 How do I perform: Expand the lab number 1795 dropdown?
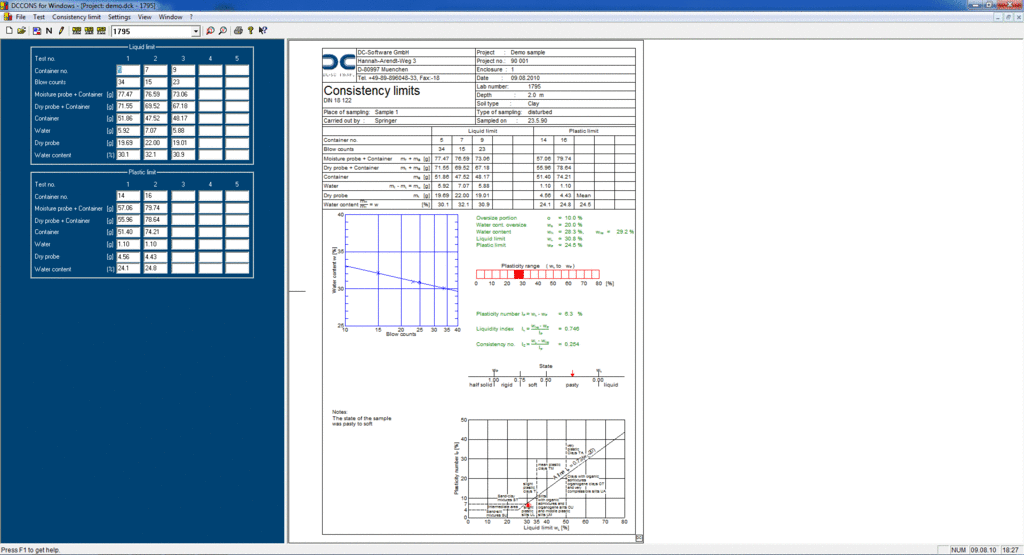click(195, 31)
